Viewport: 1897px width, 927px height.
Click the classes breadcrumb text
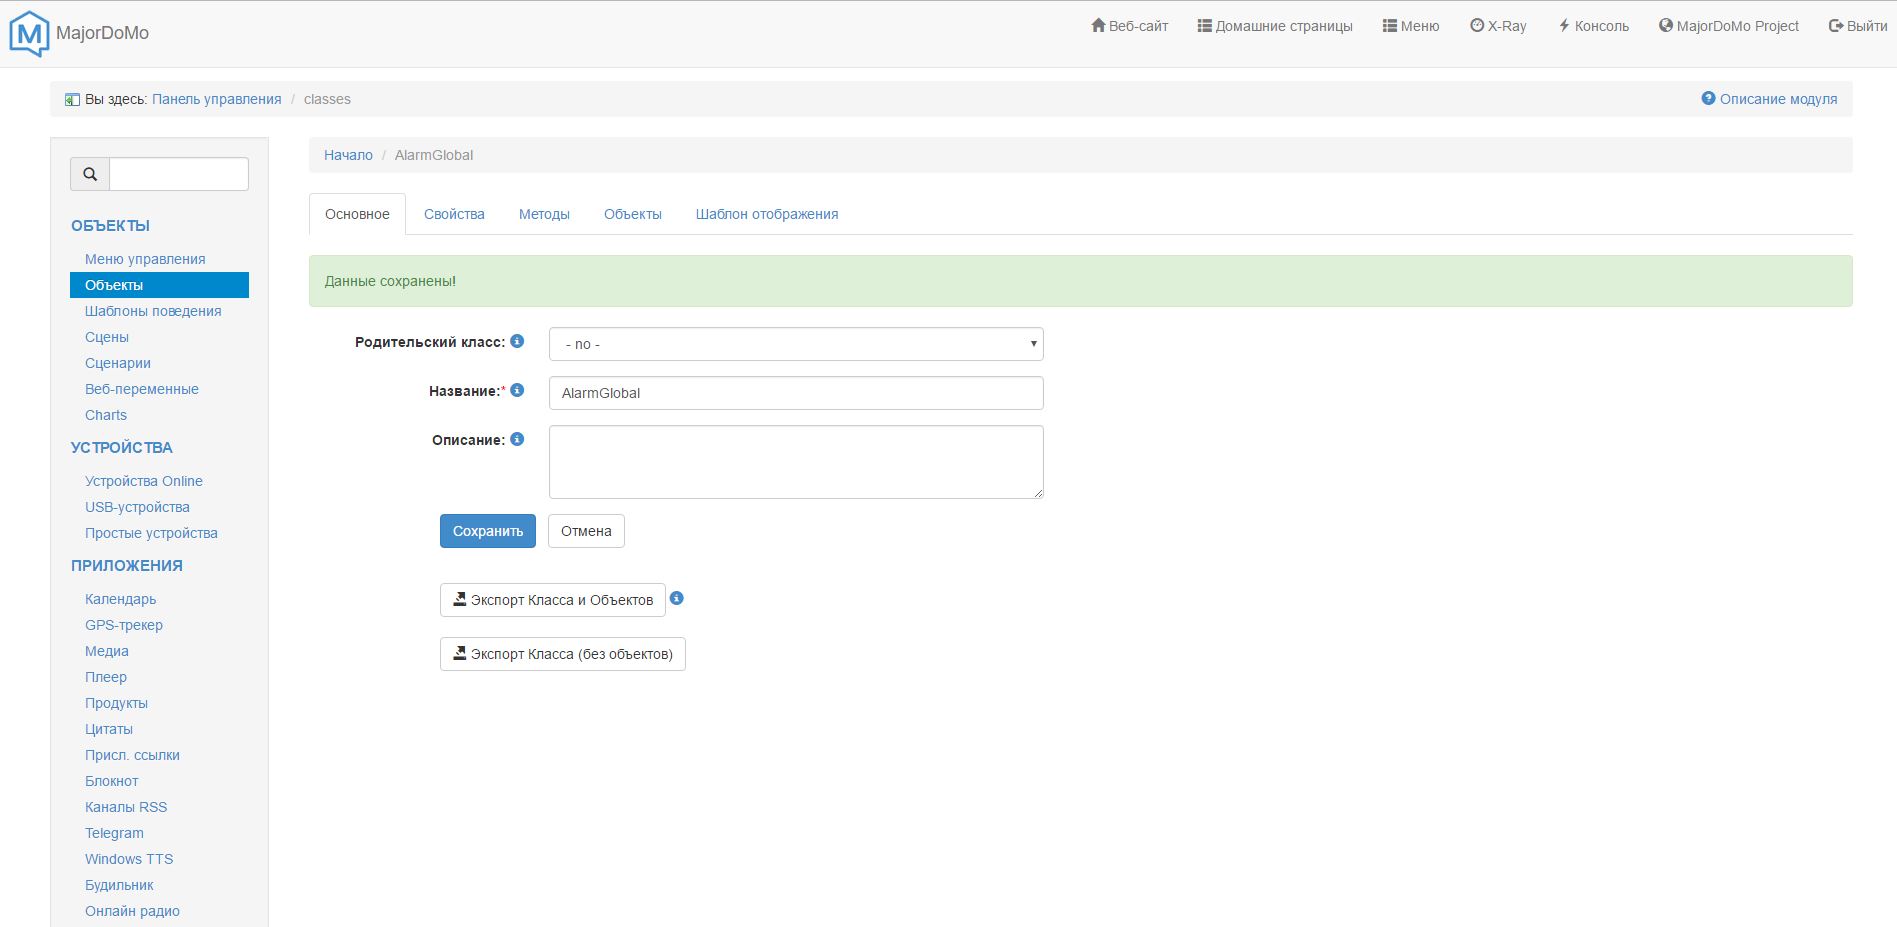pyautogui.click(x=327, y=99)
